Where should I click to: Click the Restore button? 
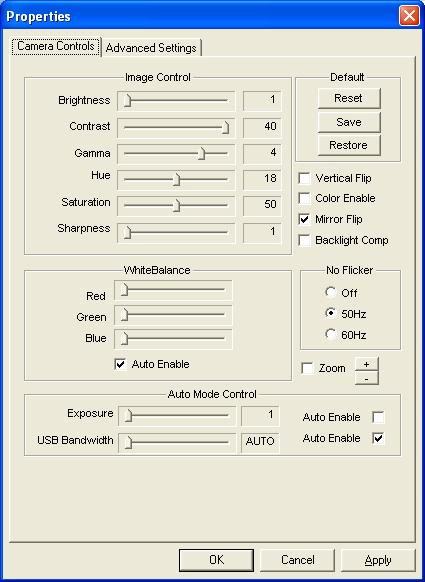point(349,145)
